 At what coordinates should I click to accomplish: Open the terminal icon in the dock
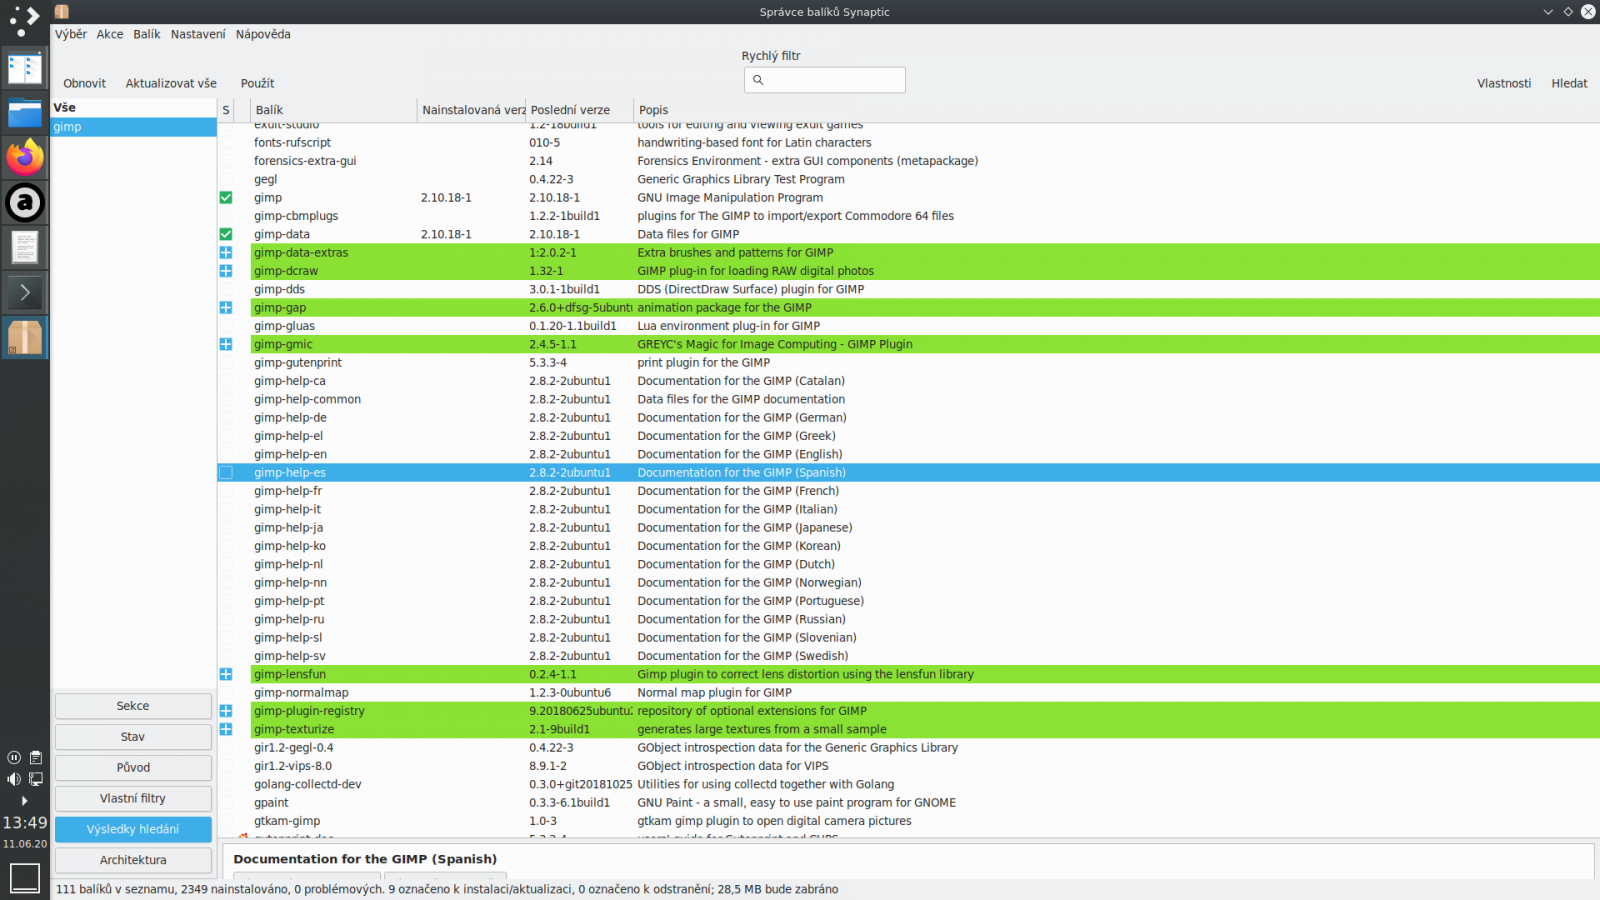tap(25, 292)
